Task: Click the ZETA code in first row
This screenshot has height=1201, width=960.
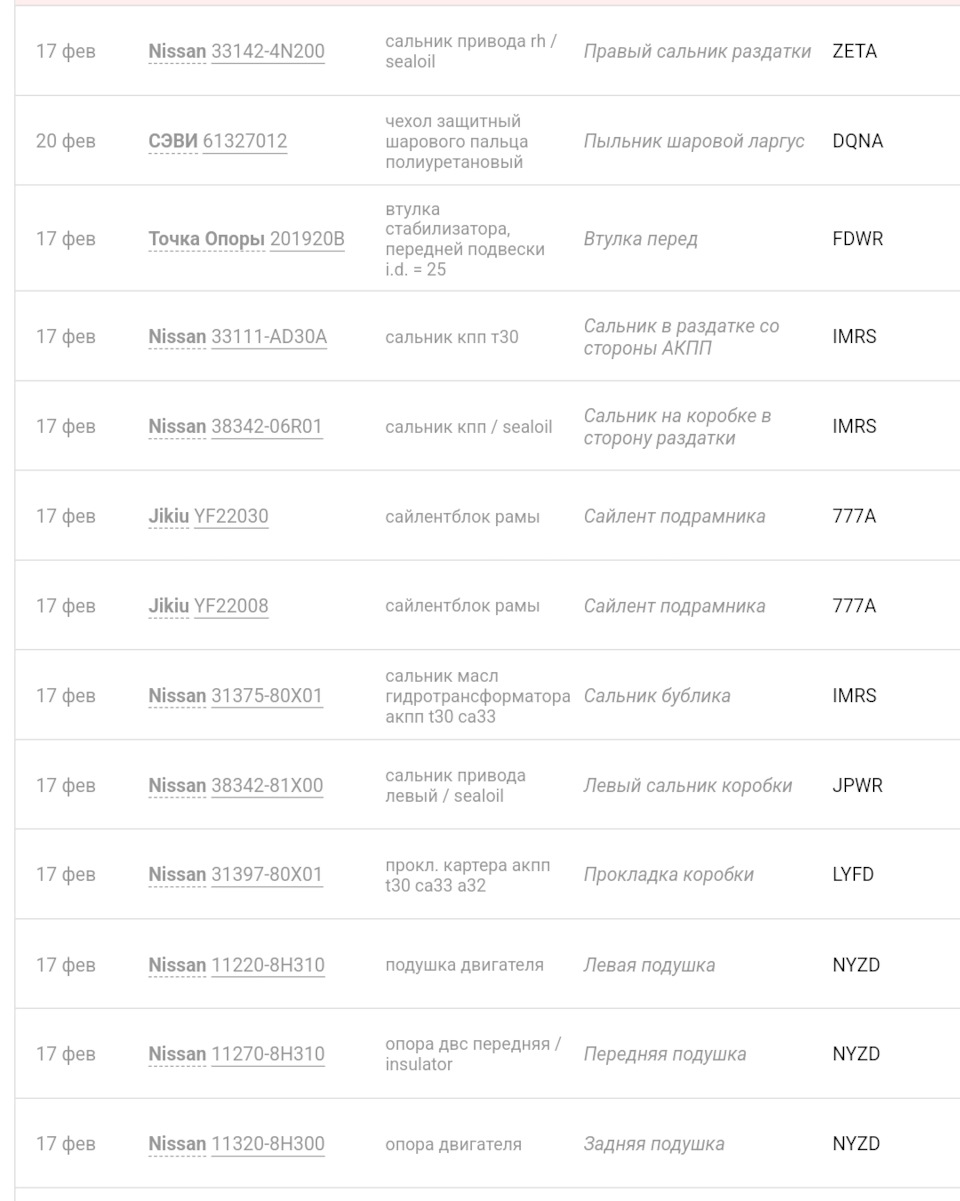Action: tap(854, 51)
